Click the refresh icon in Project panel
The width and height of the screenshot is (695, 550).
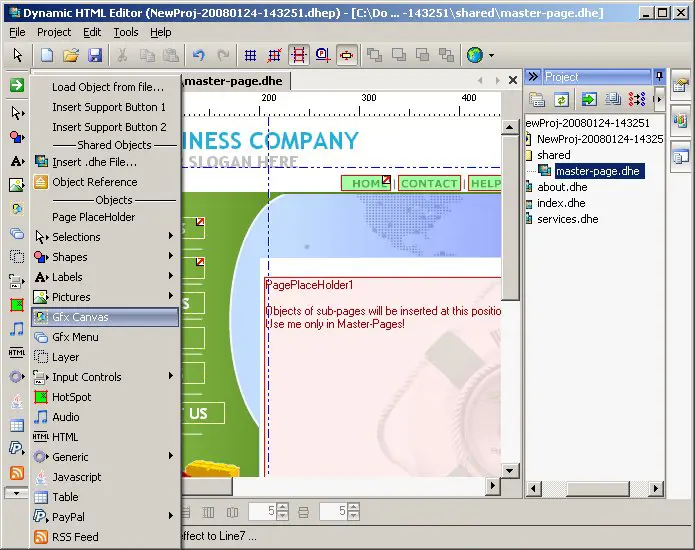pyautogui.click(x=562, y=99)
